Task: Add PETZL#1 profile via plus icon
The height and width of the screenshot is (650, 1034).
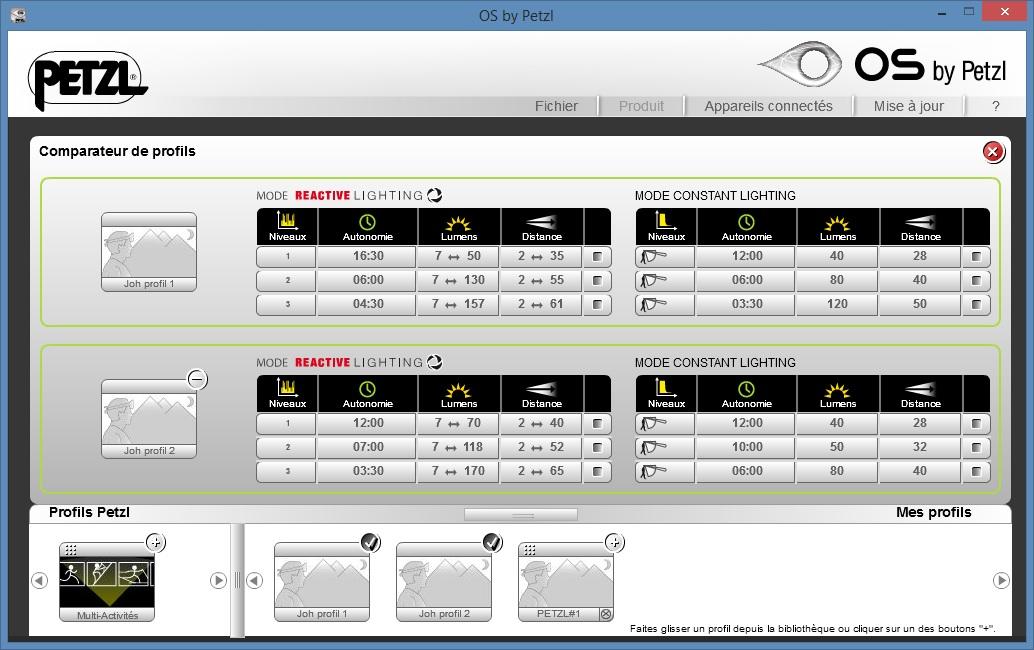Action: 614,543
